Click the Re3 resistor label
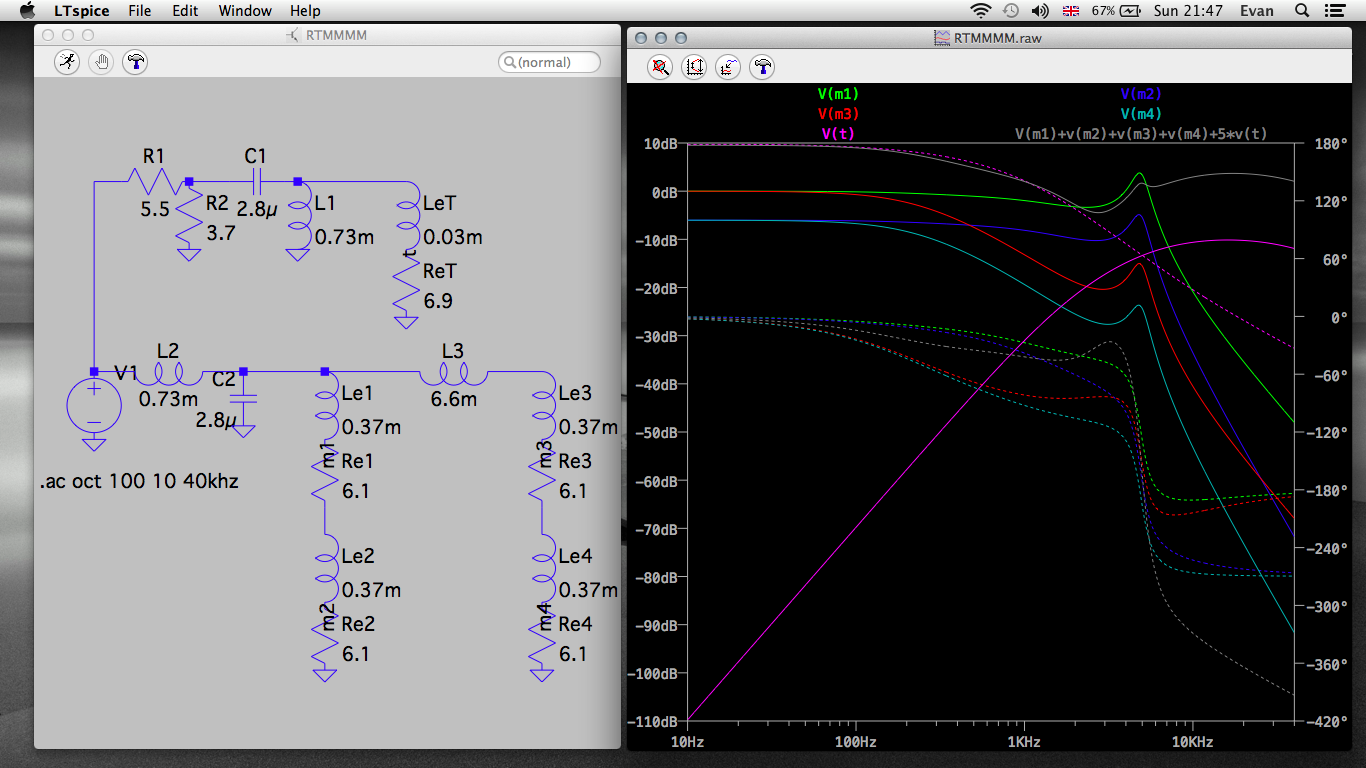Viewport: 1366px width, 768px height. click(575, 461)
